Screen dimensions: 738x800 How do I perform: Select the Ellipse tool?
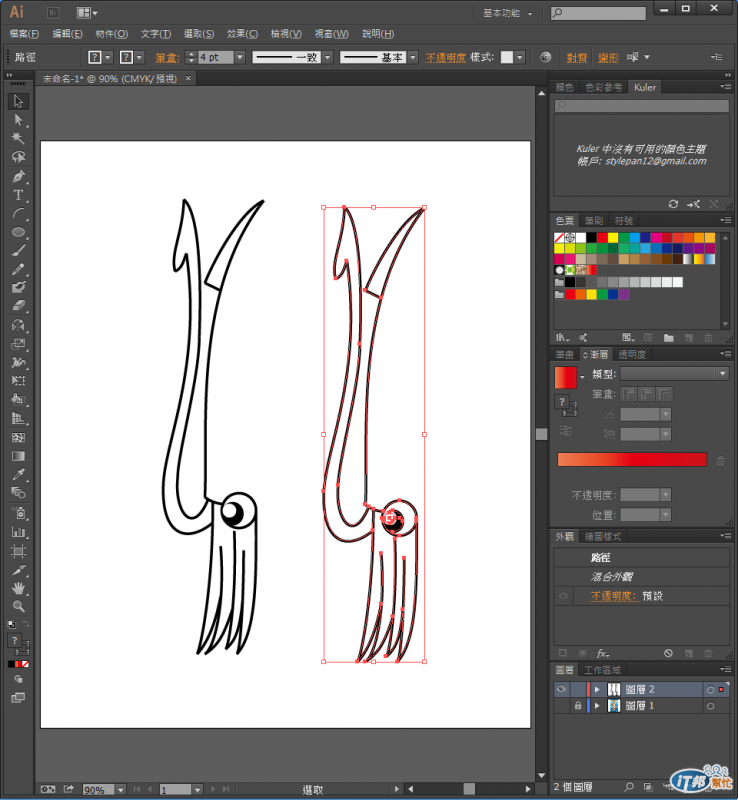18,233
